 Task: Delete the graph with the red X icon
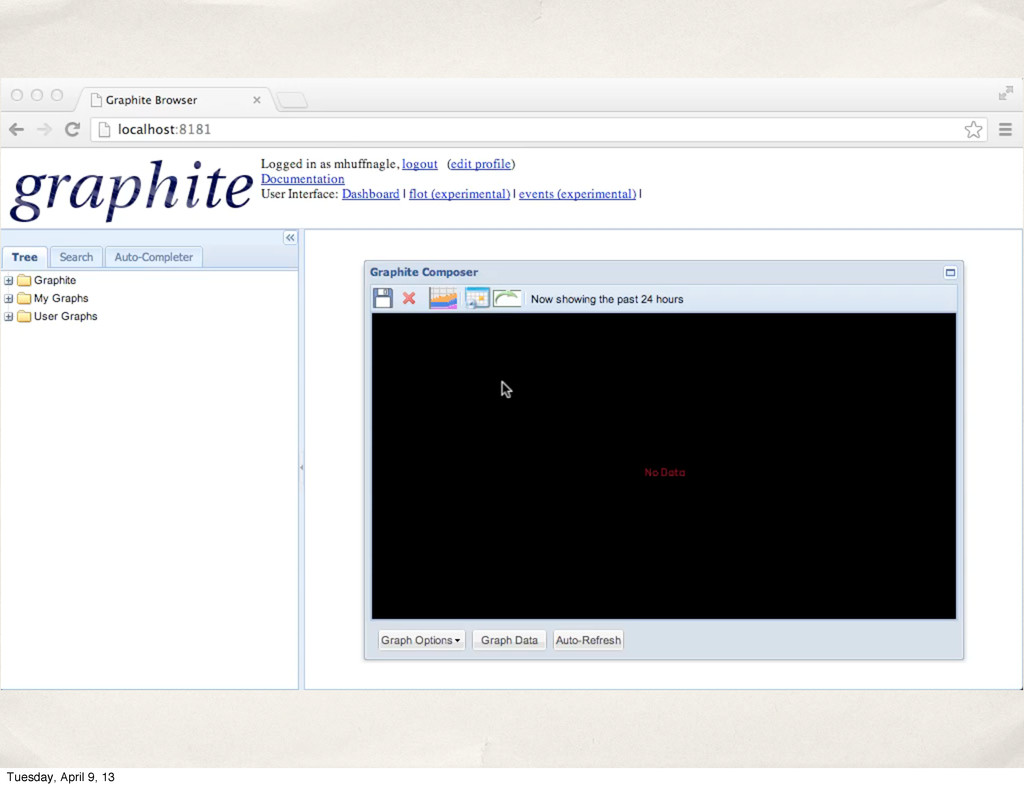[x=409, y=298]
